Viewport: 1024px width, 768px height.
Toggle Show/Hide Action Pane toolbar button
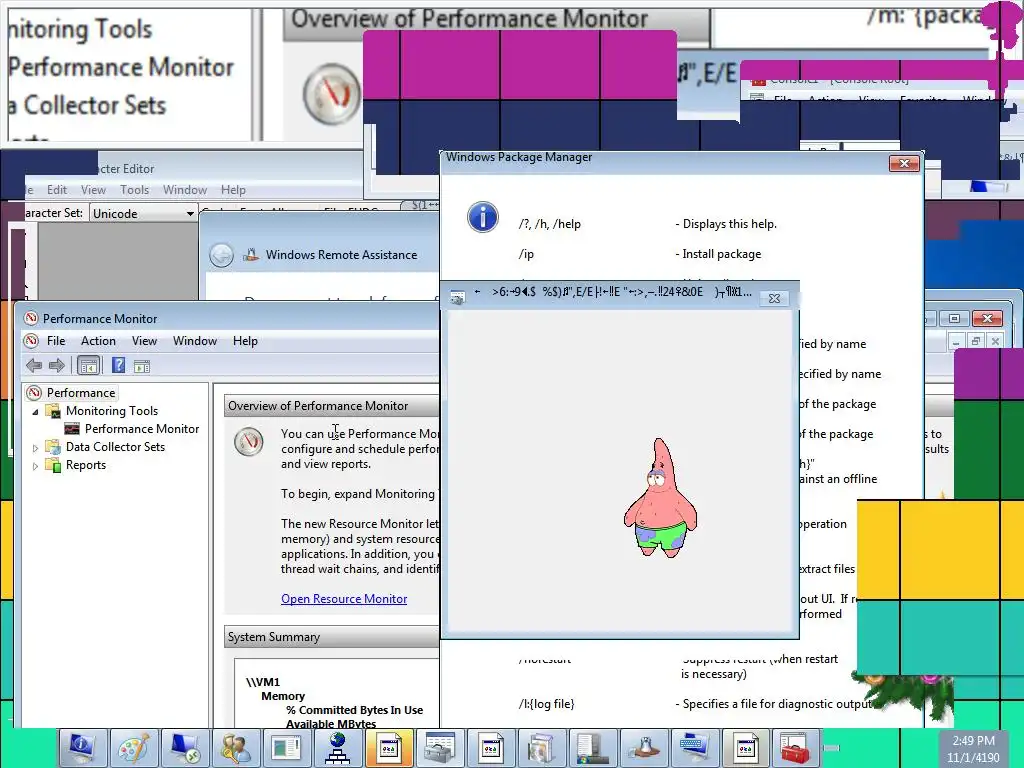(x=142, y=366)
